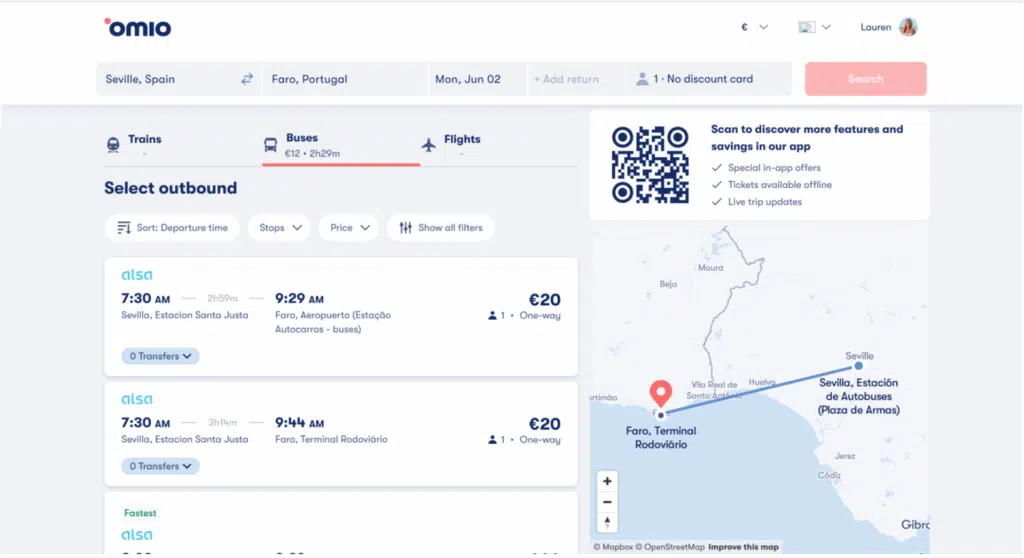Viewport: 1024px width, 558px height.
Task: Open Lauren's profile avatar
Action: (x=908, y=27)
